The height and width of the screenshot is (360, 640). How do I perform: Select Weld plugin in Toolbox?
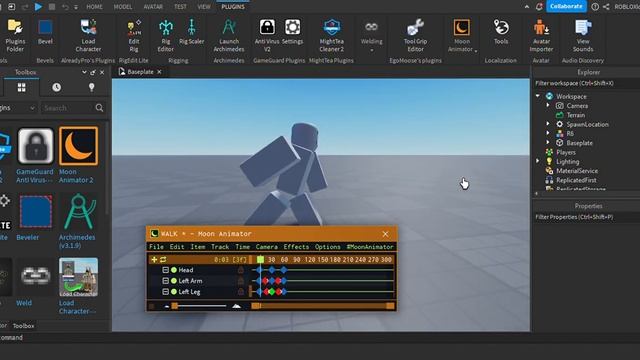[36, 277]
